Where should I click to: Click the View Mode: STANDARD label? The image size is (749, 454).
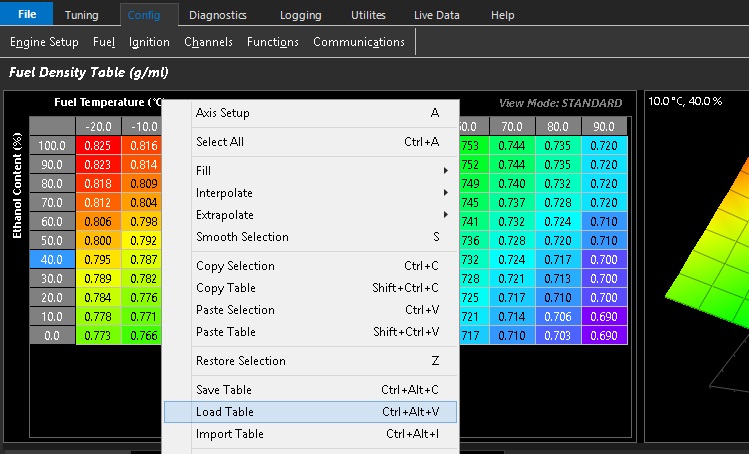(x=560, y=103)
